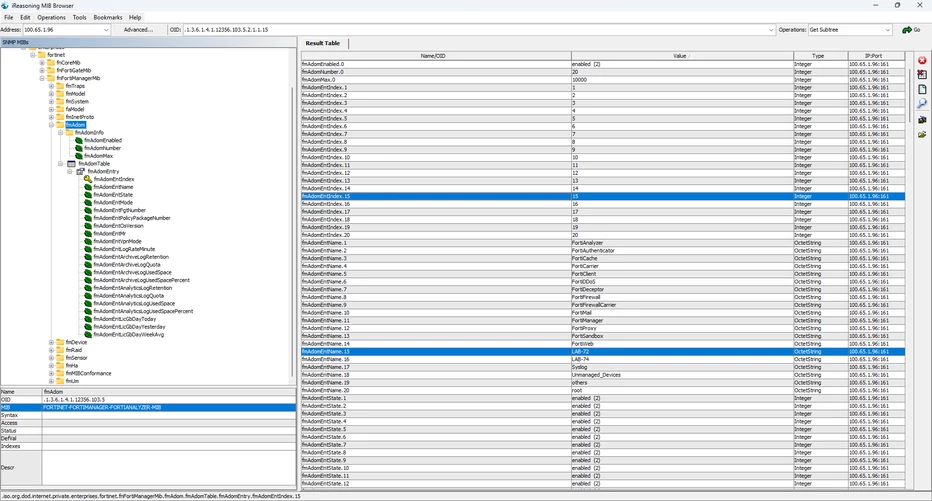This screenshot has height=501, width=932.
Task: Open the Address dropdown
Action: [106, 30]
